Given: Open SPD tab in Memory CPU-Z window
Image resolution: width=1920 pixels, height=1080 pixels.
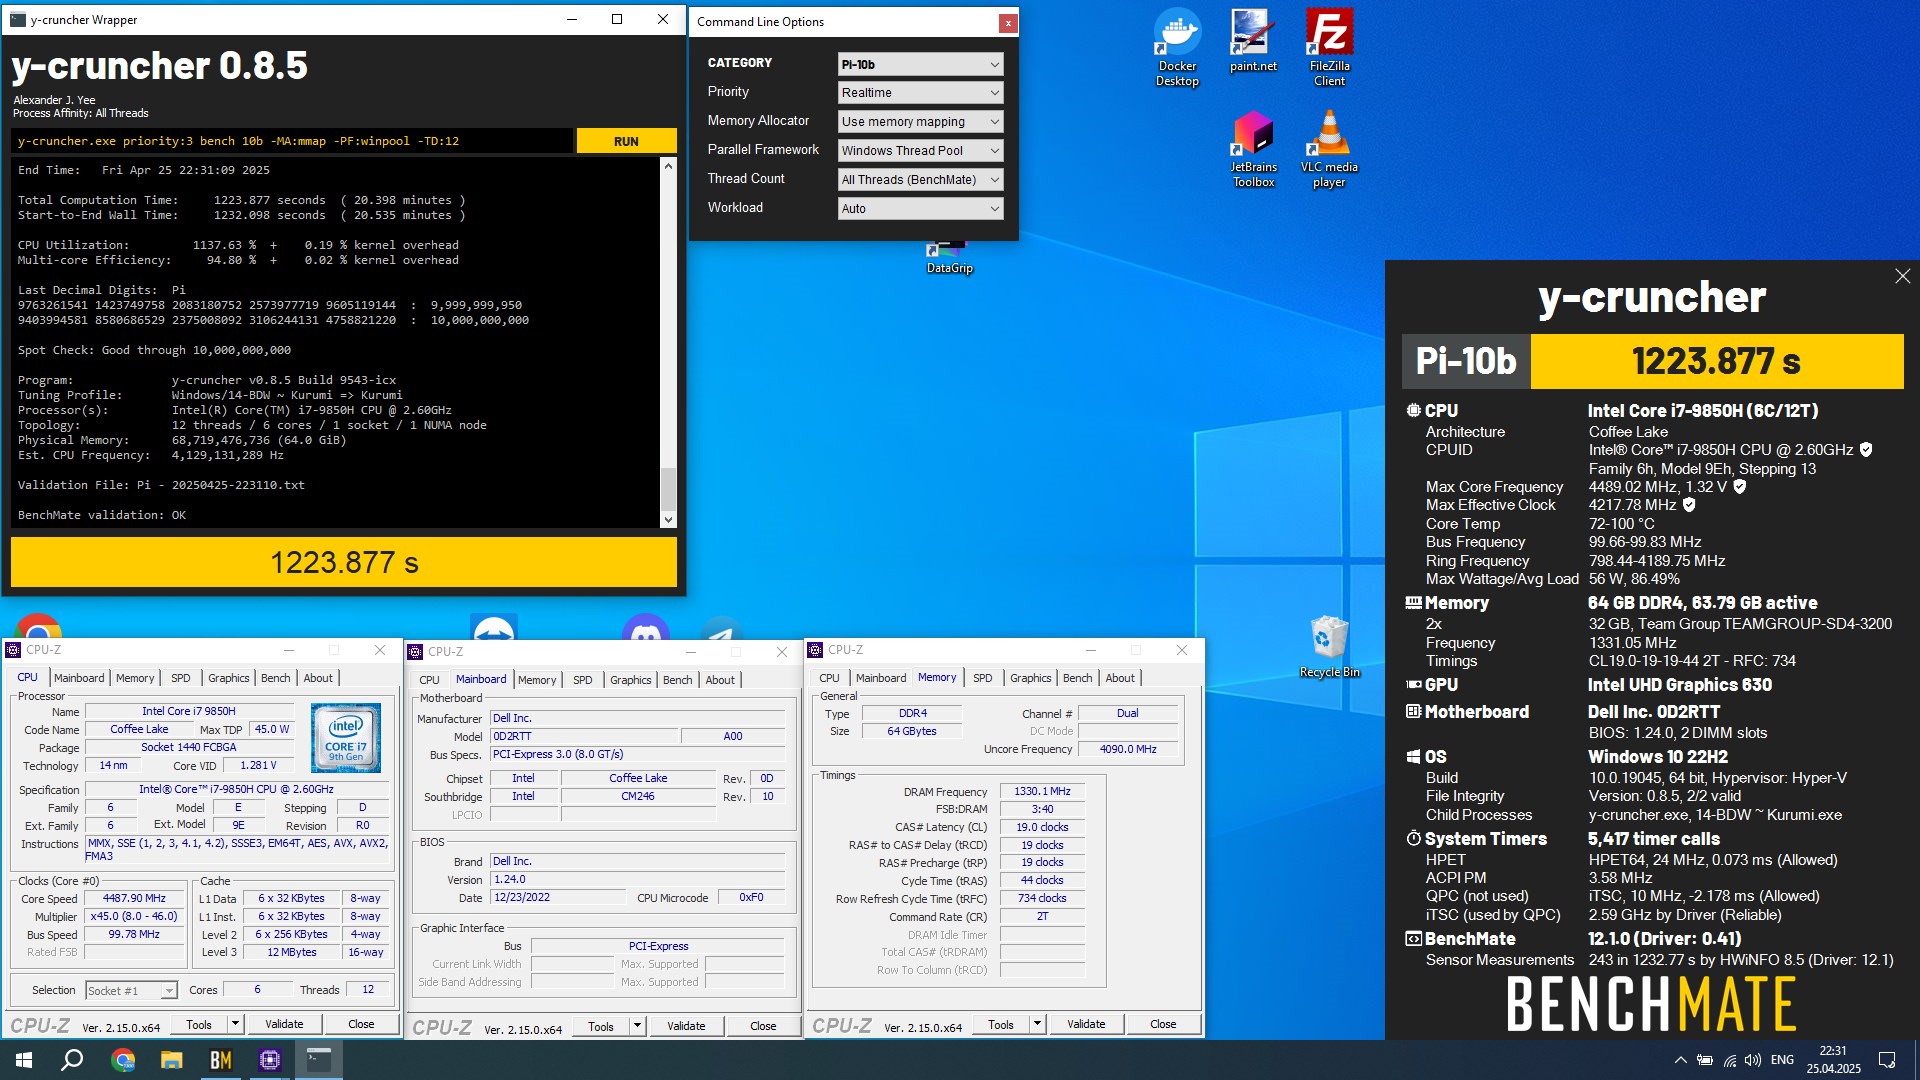Looking at the screenshot, I should coord(983,678).
